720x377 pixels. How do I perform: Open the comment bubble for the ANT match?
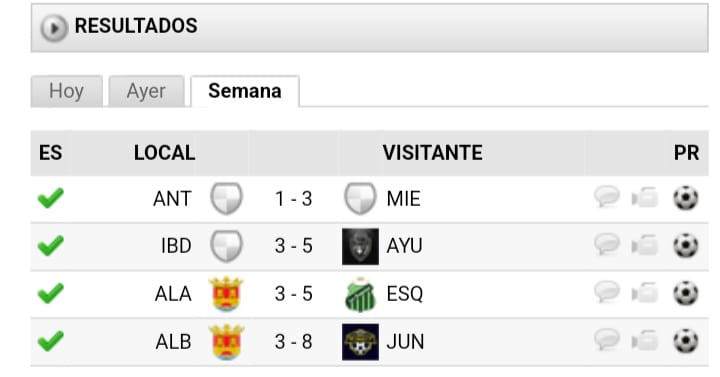607,197
